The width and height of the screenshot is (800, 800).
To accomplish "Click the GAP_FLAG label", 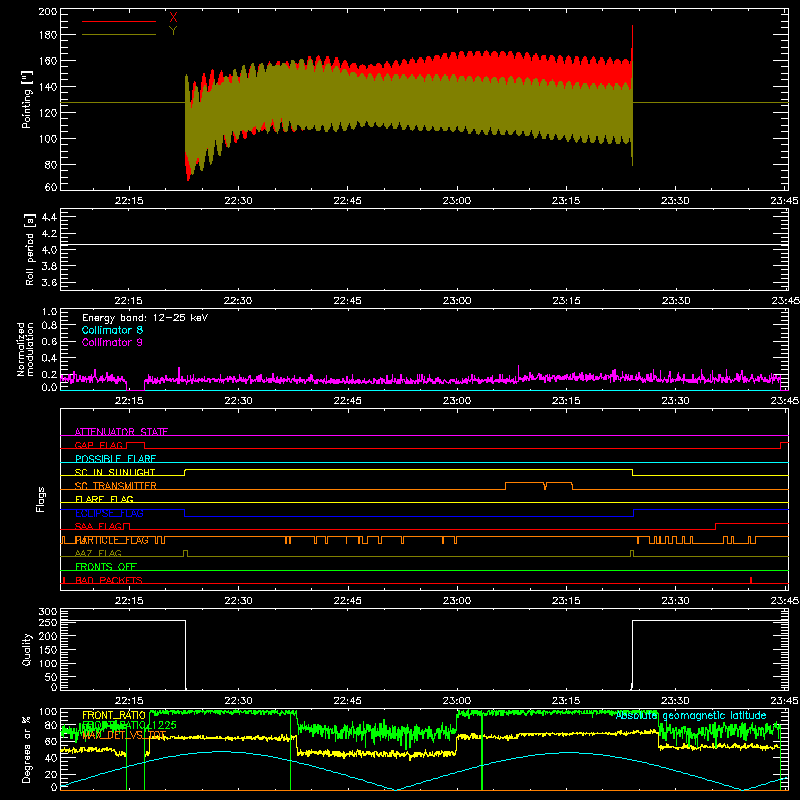I will point(99,445).
